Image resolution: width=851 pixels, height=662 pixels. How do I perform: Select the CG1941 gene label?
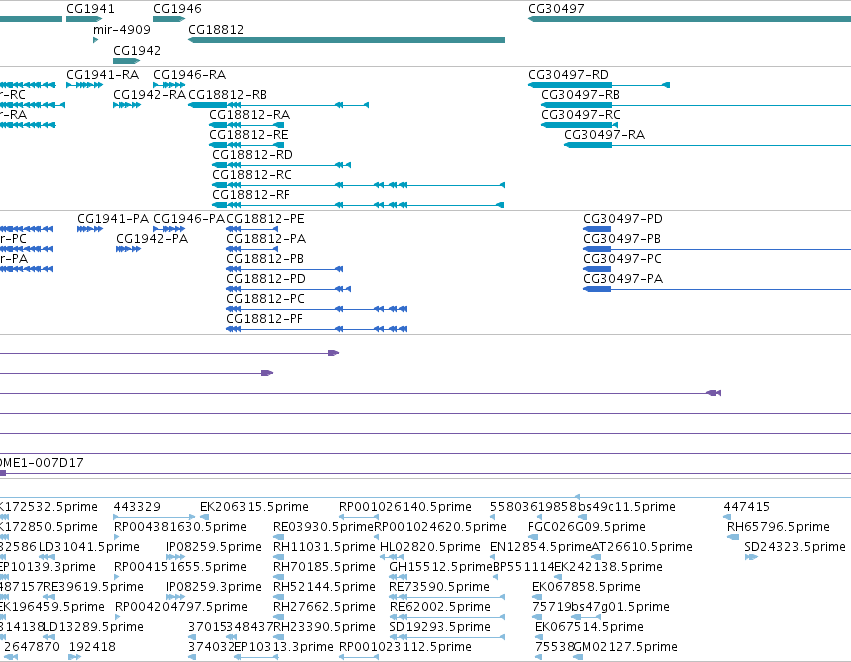pyautogui.click(x=90, y=9)
